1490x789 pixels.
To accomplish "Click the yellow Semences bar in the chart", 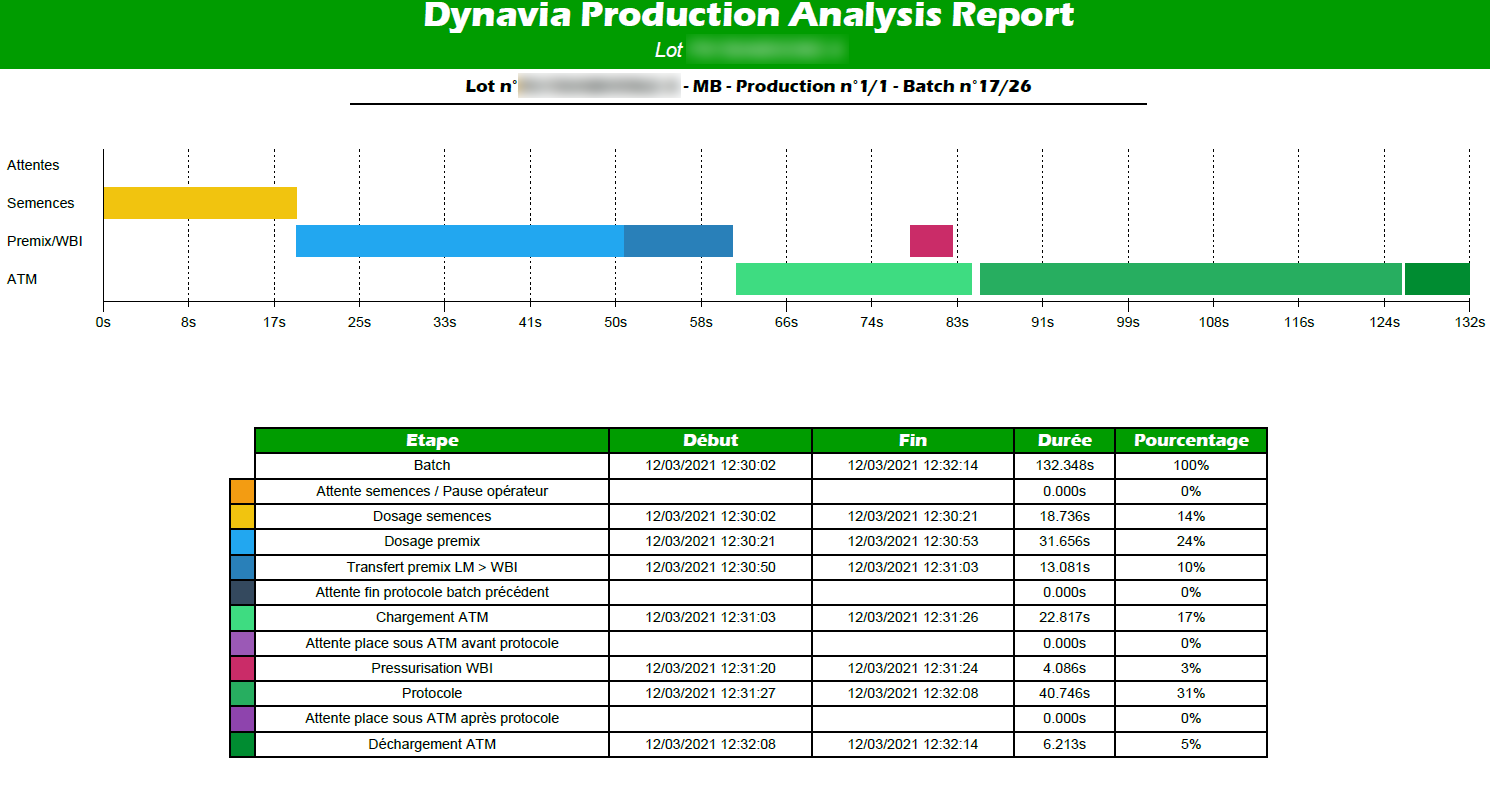I will point(200,202).
